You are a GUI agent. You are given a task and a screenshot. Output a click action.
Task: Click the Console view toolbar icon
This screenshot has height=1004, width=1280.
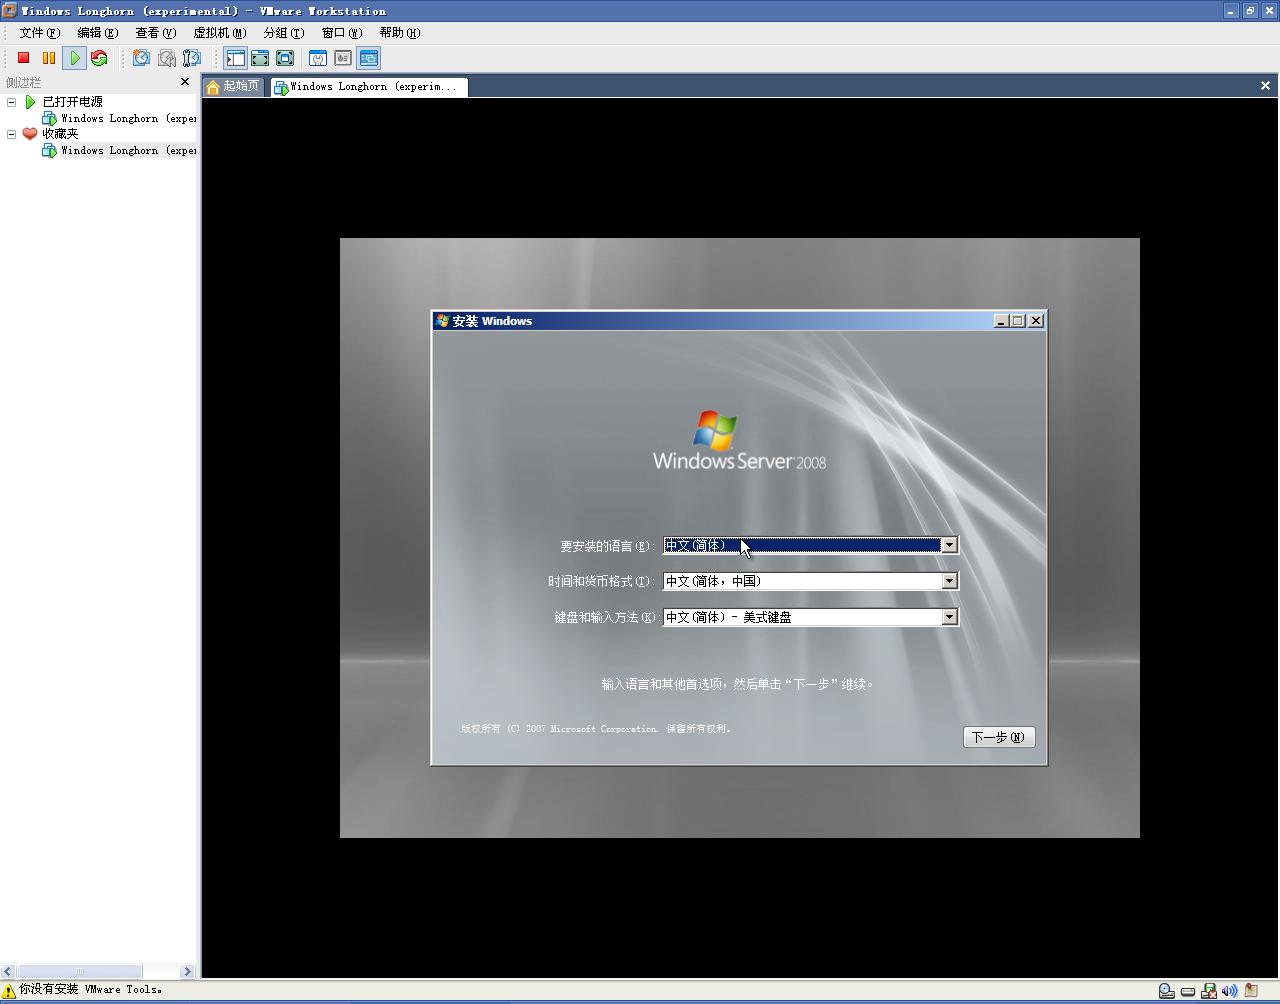[x=369, y=58]
